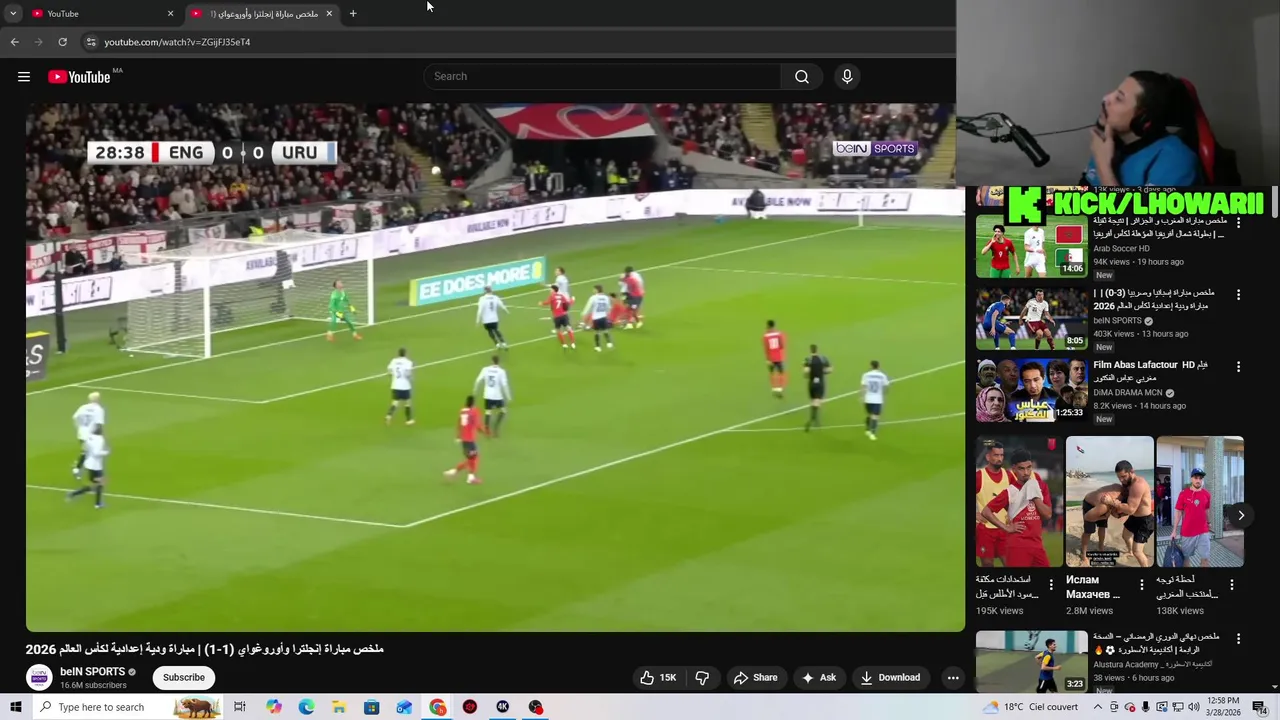Open the Short with 195K views
Screen dimensions: 1280x720
[1019, 501]
